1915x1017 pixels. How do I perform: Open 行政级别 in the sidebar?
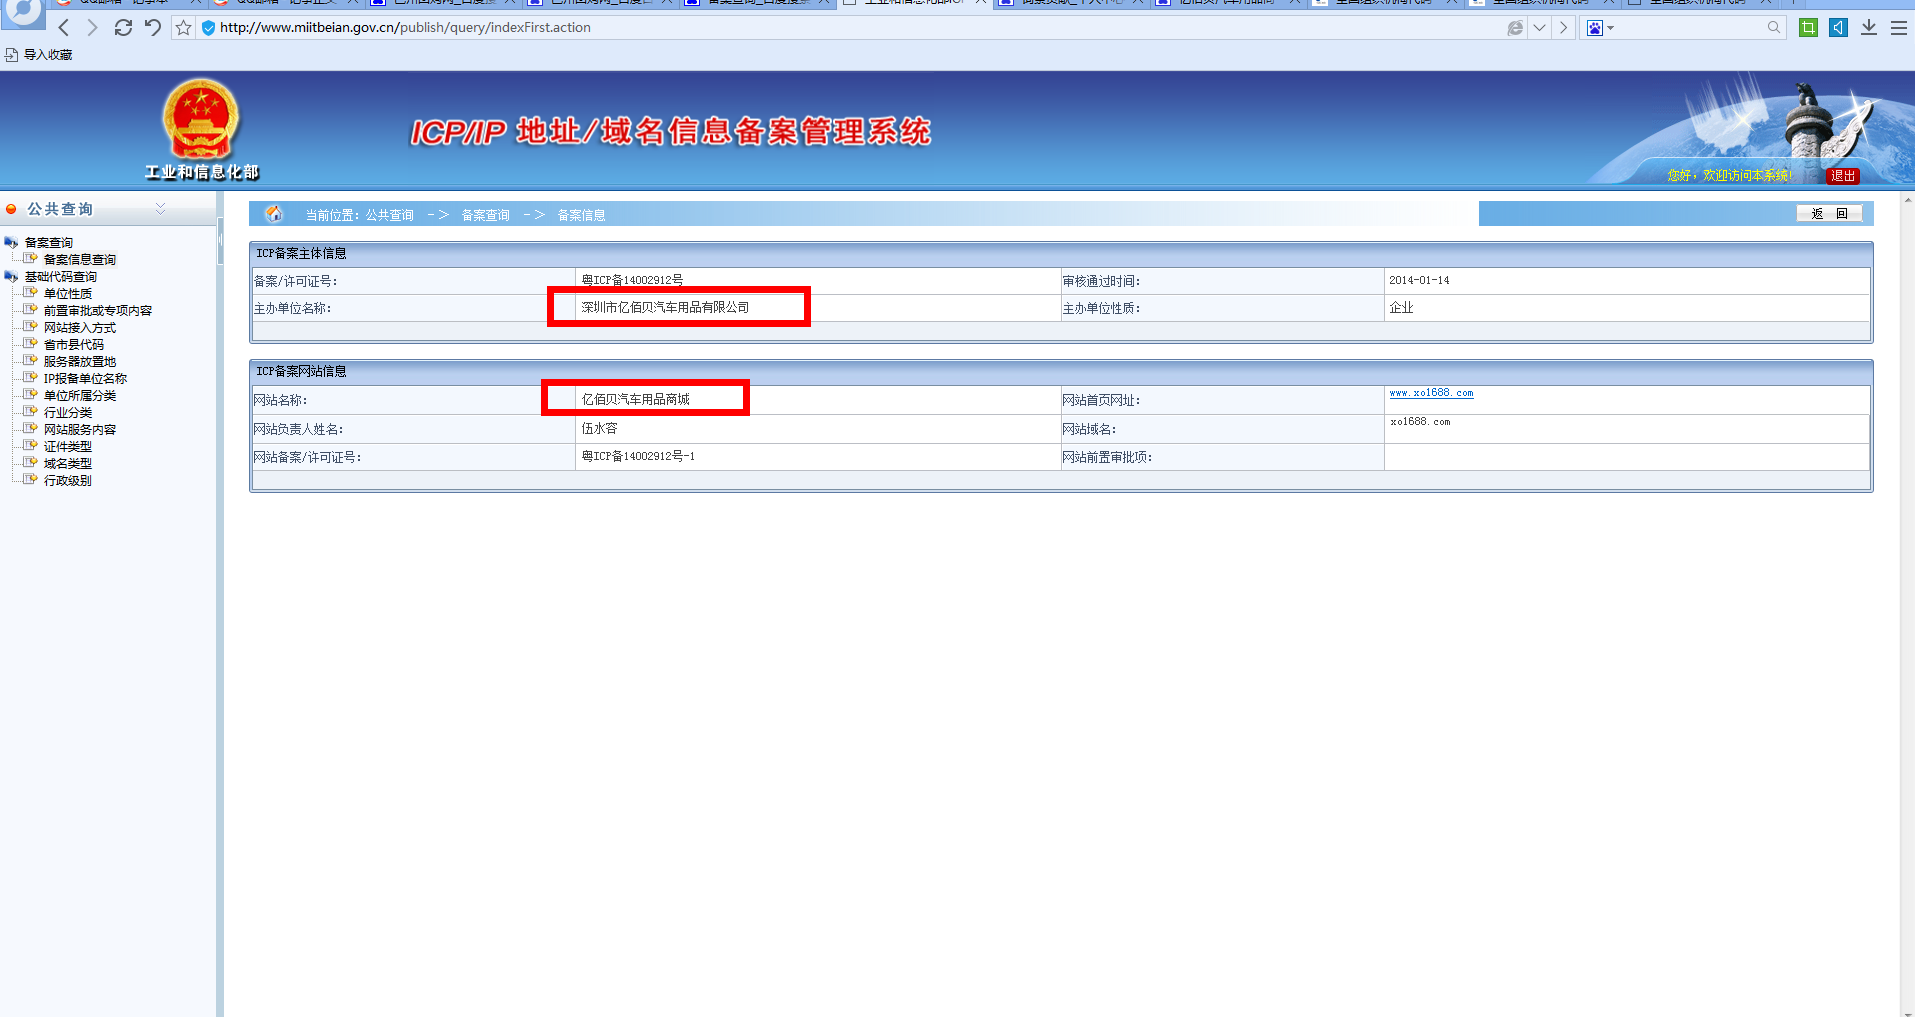coord(67,481)
